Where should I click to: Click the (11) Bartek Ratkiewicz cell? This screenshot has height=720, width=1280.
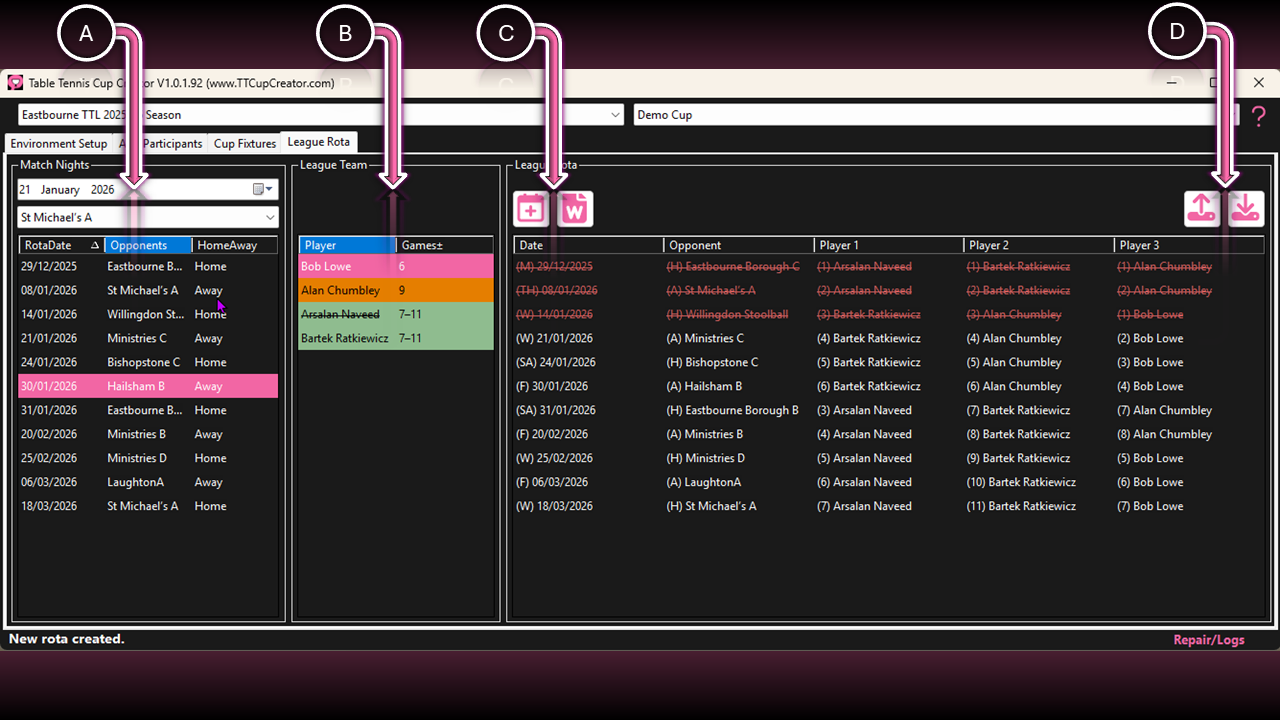(x=1021, y=506)
